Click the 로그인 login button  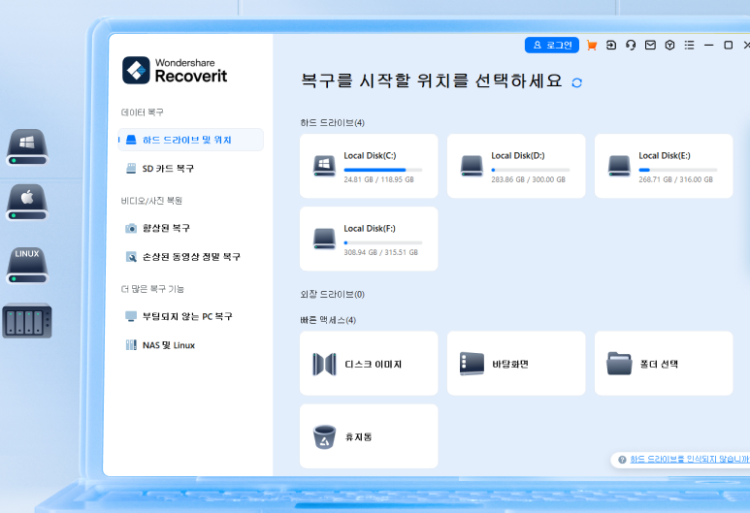tap(551, 45)
